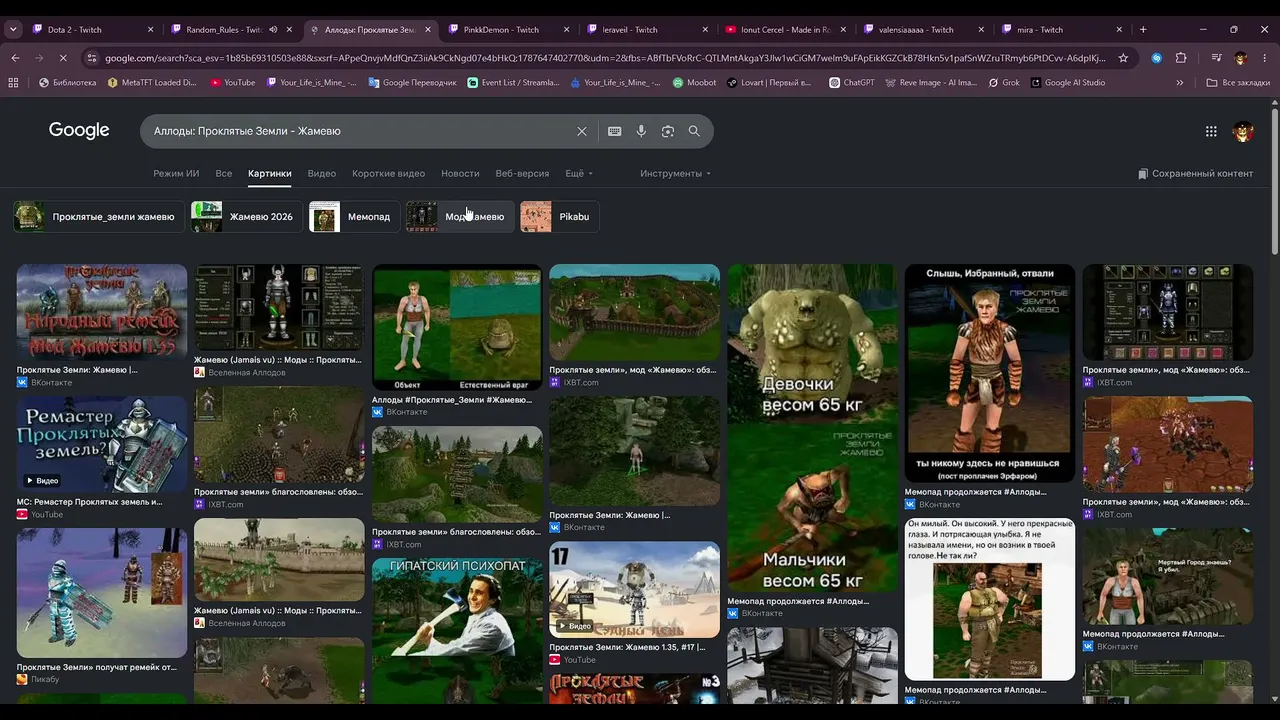Screen dimensions: 1280x720
Task: Close the Random_Rules - Twitch tab
Action: tap(290, 29)
